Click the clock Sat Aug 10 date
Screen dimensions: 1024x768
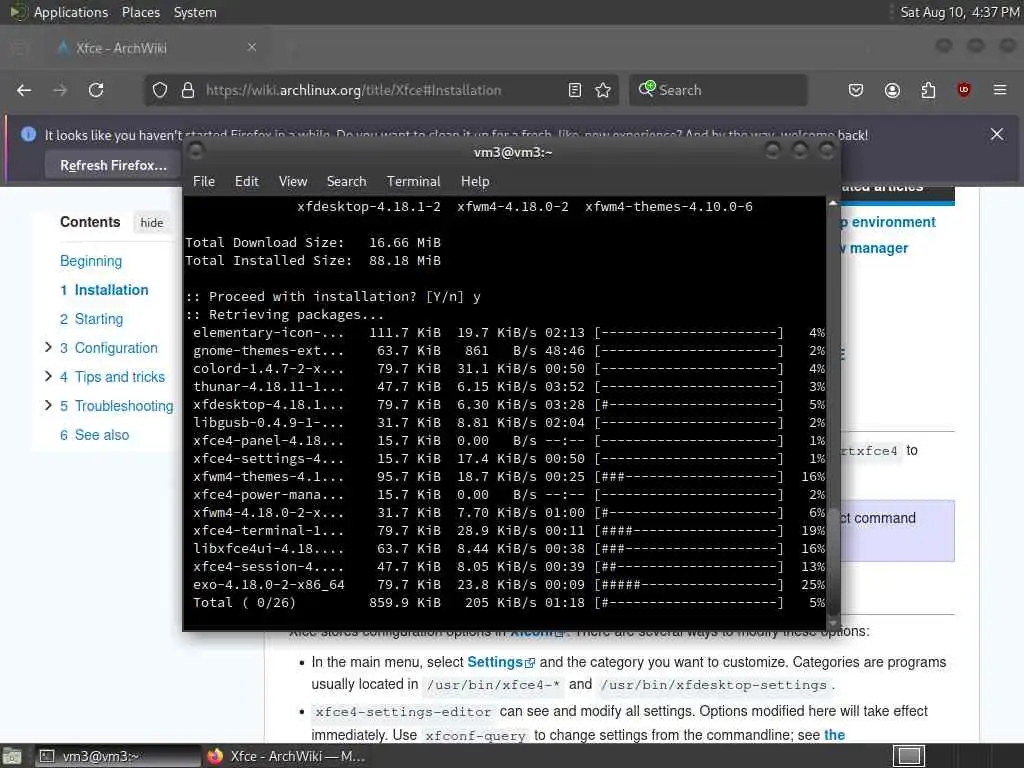click(x=959, y=12)
